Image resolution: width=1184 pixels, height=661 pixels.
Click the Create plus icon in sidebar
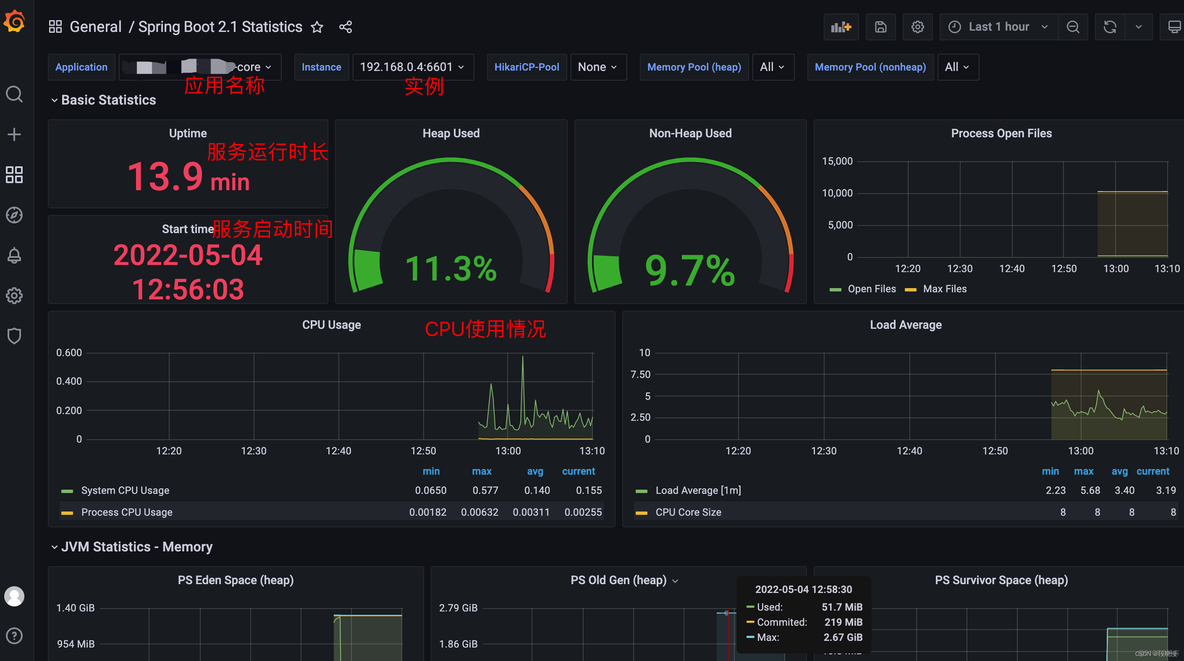click(14, 134)
